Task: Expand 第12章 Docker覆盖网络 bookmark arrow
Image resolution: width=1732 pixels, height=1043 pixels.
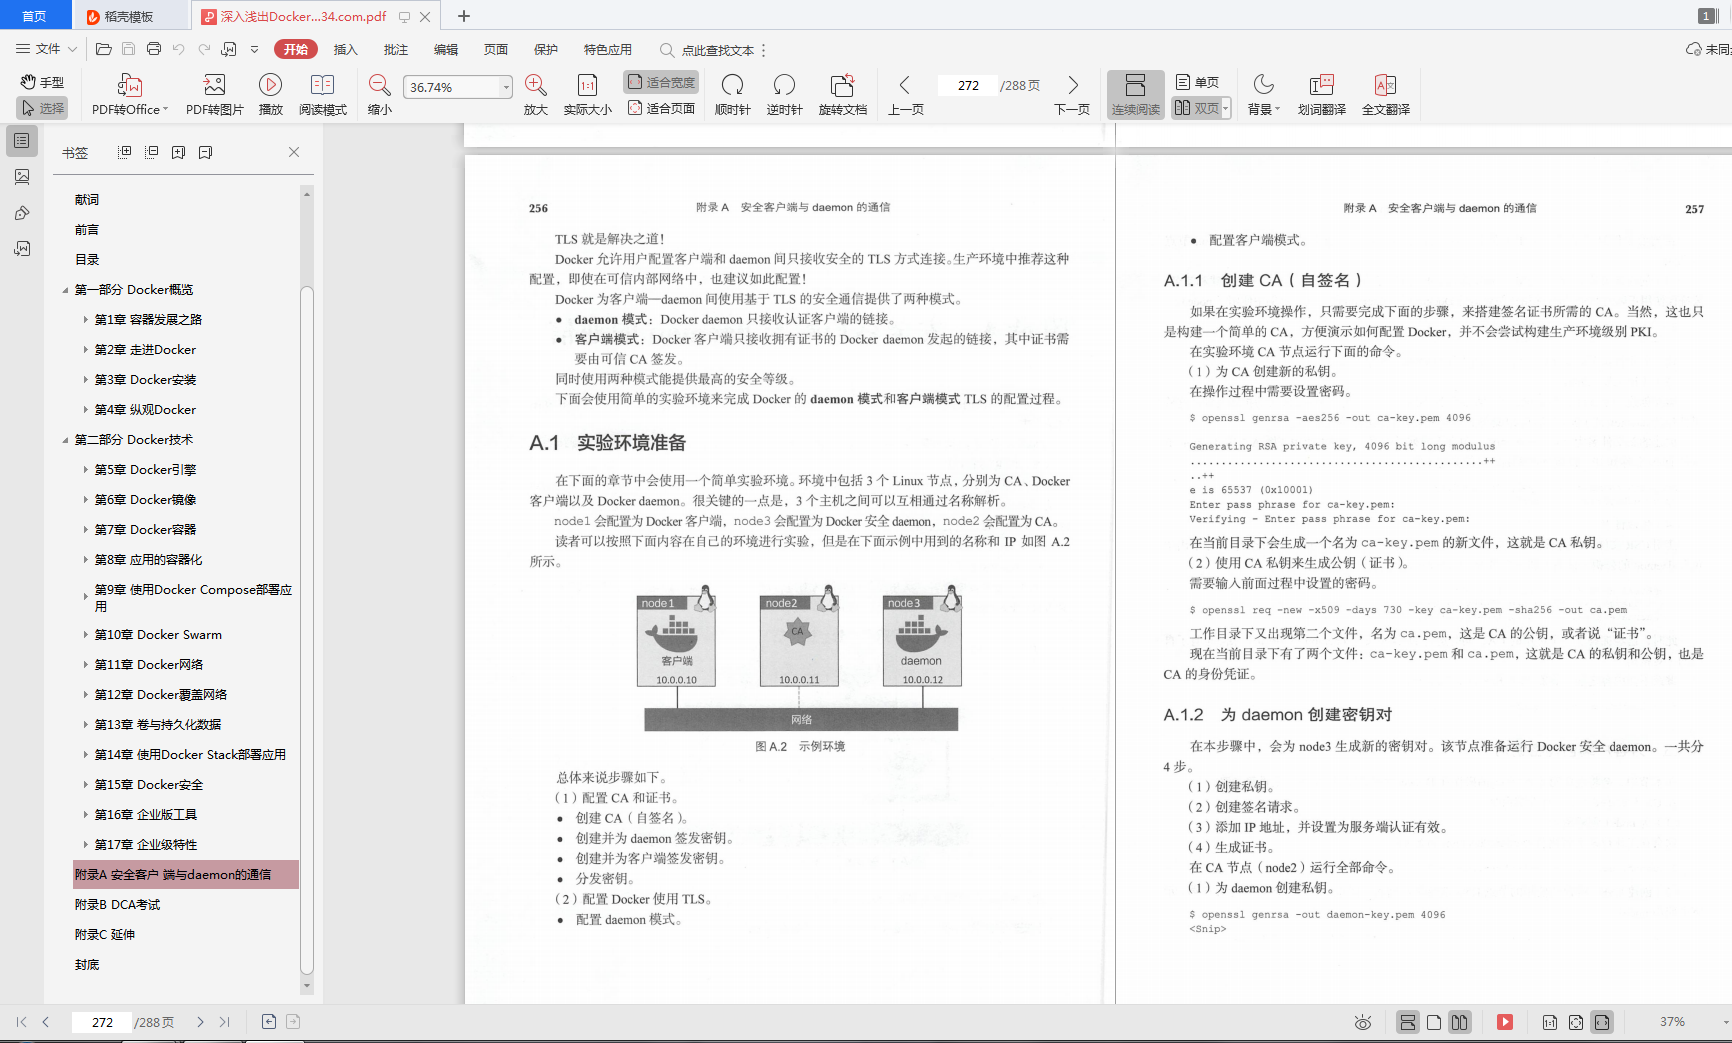Action: (x=85, y=695)
